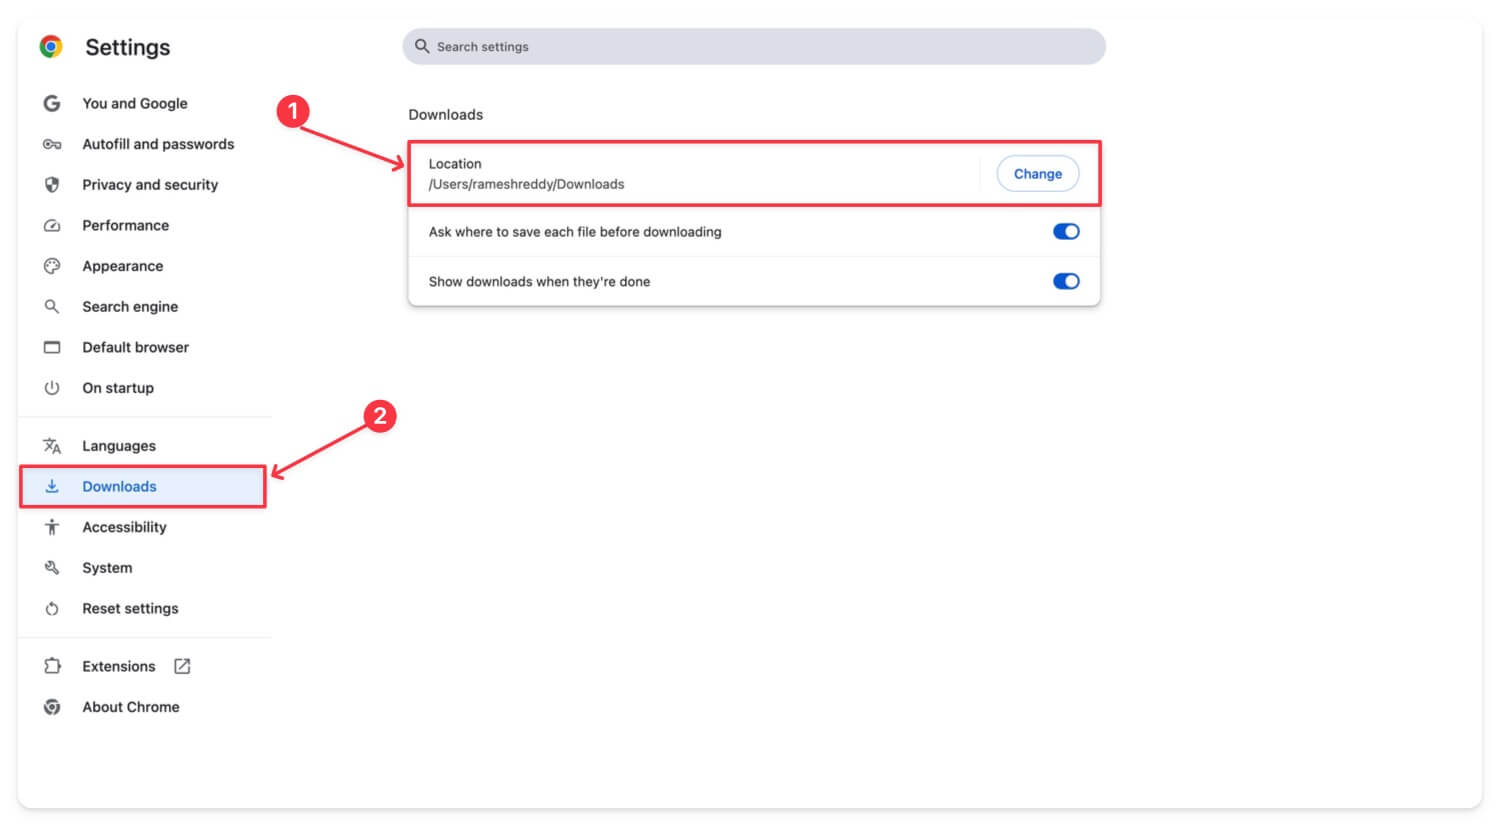Click into the Search settings field
Viewport: 1500px width, 826px height.
[754, 46]
